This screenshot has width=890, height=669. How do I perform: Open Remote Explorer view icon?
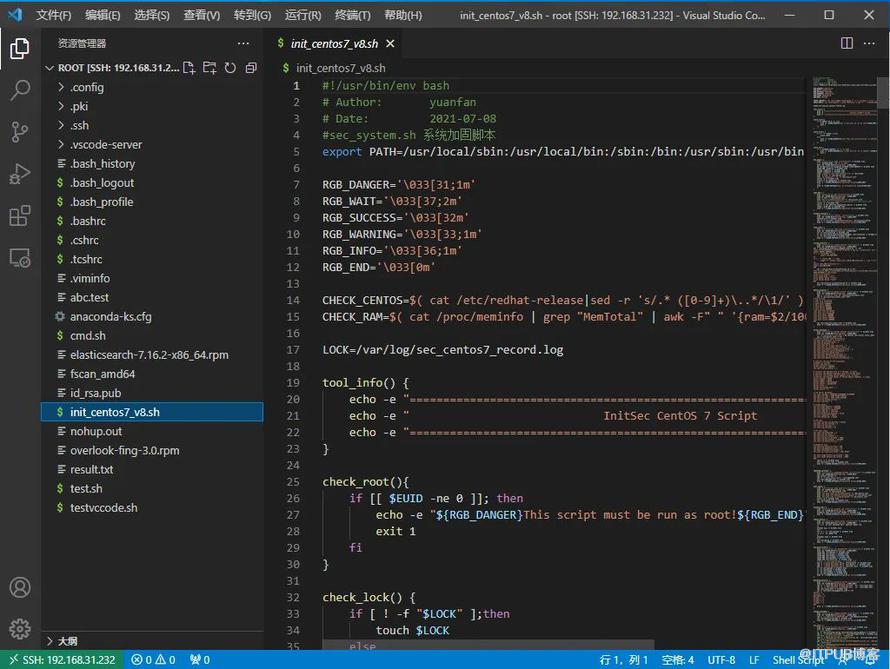(20, 258)
